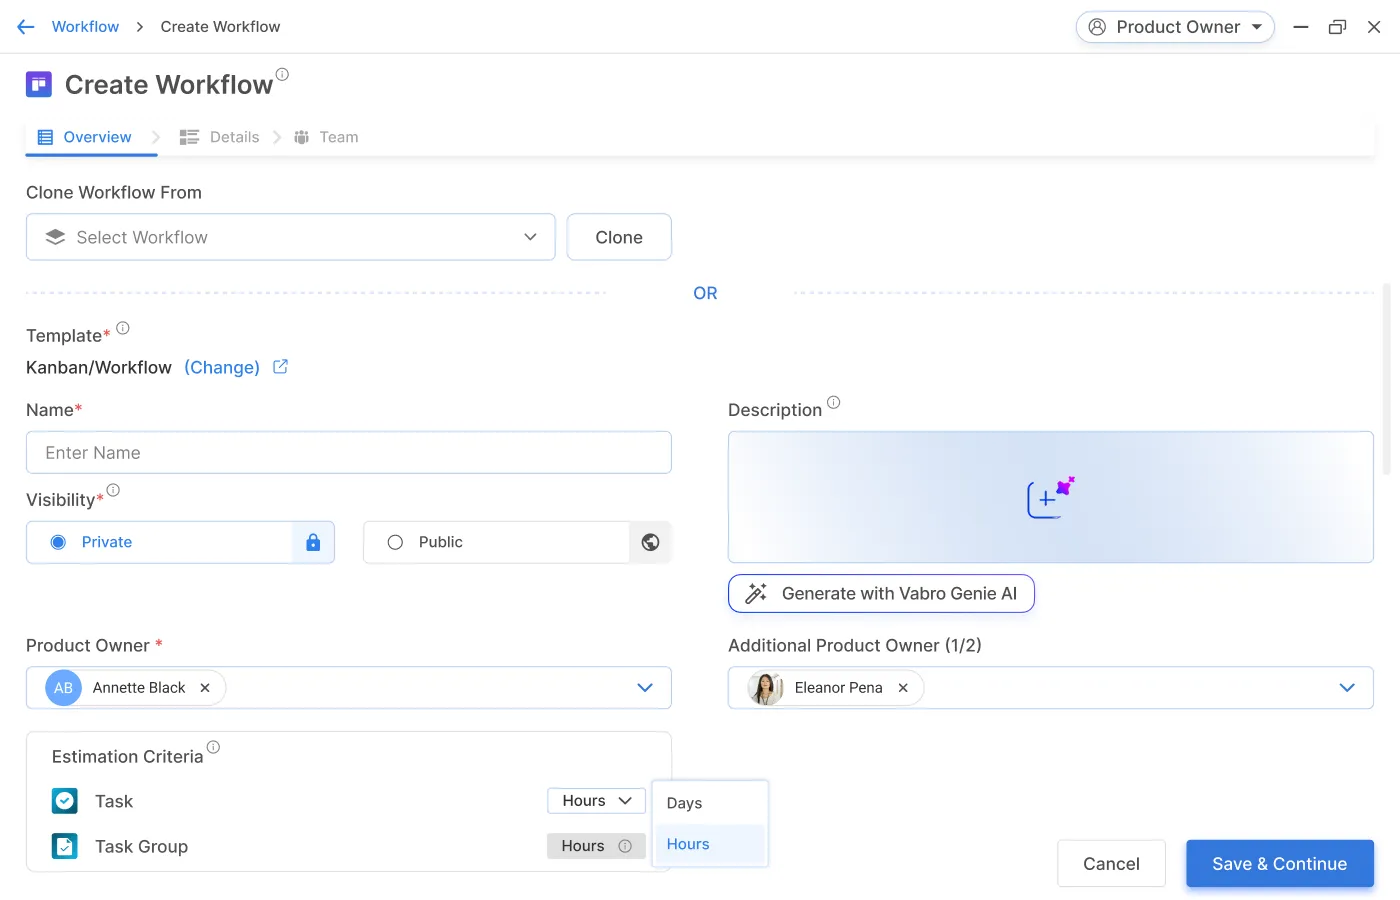Click the Task Group icon in Estimation Criteria
The width and height of the screenshot is (1400, 900).
point(64,845)
